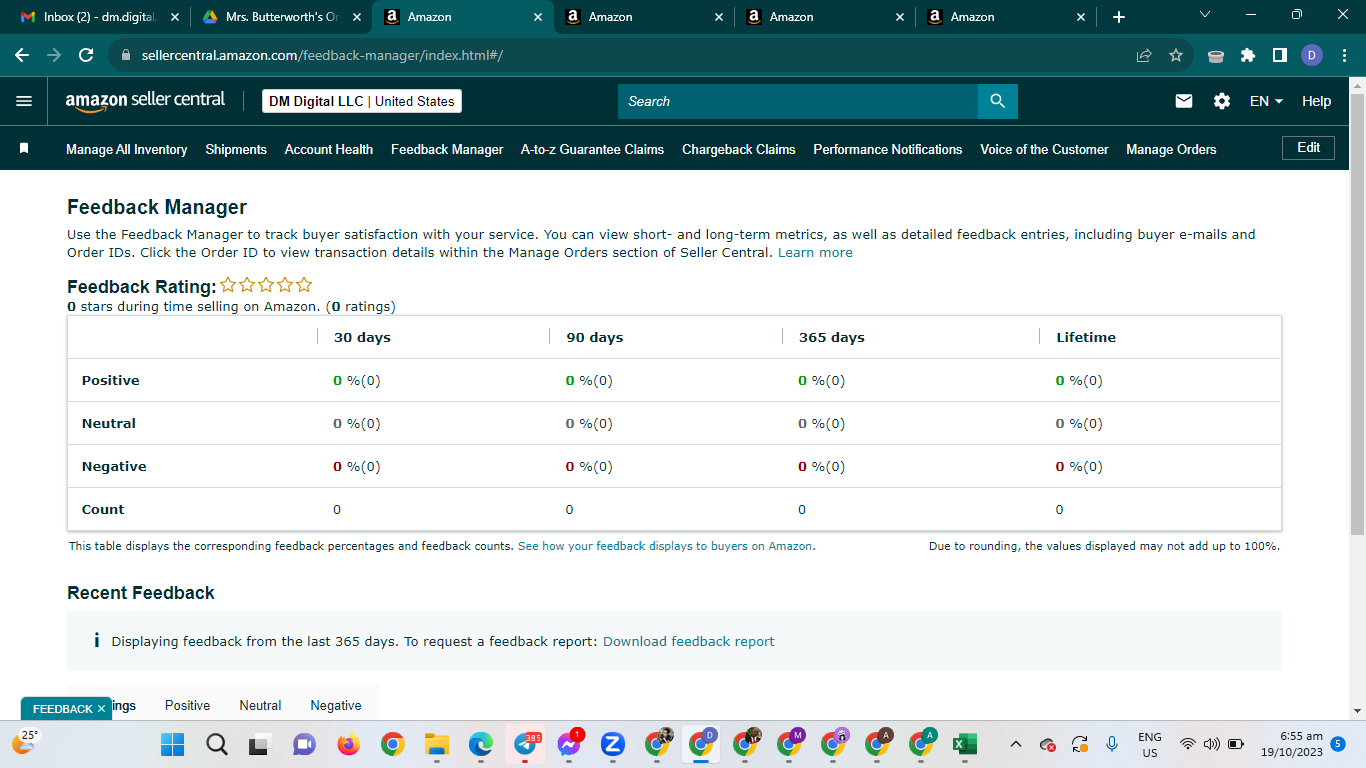Image resolution: width=1366 pixels, height=768 pixels.
Task: Open Excel from taskbar
Action: 964,744
